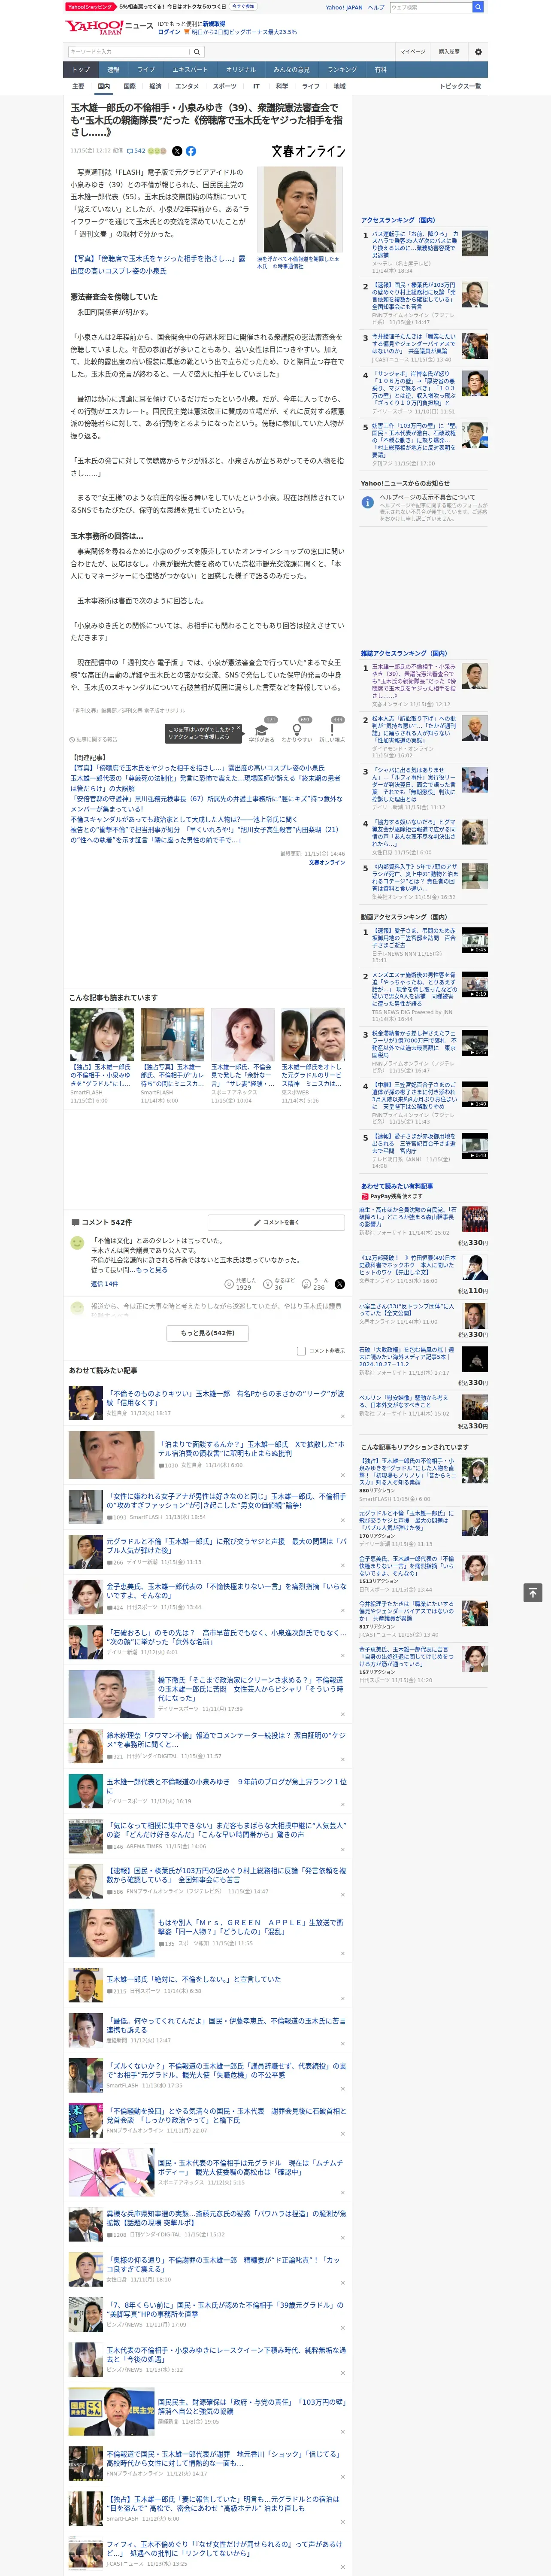The image size is (551, 2576).
Task: Share the first comment on X
Action: [340, 1284]
